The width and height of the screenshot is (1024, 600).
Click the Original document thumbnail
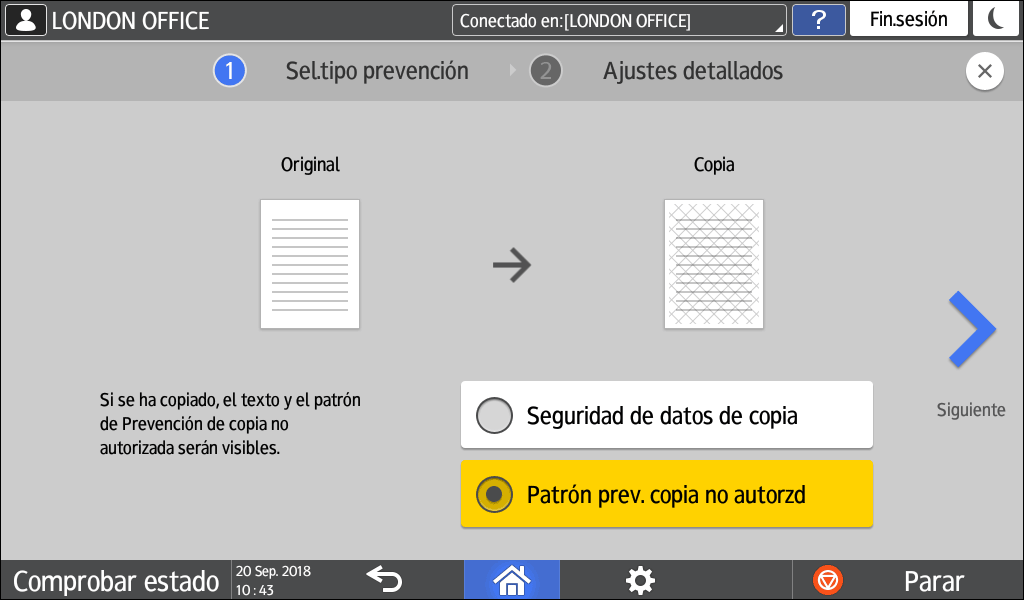coord(310,264)
